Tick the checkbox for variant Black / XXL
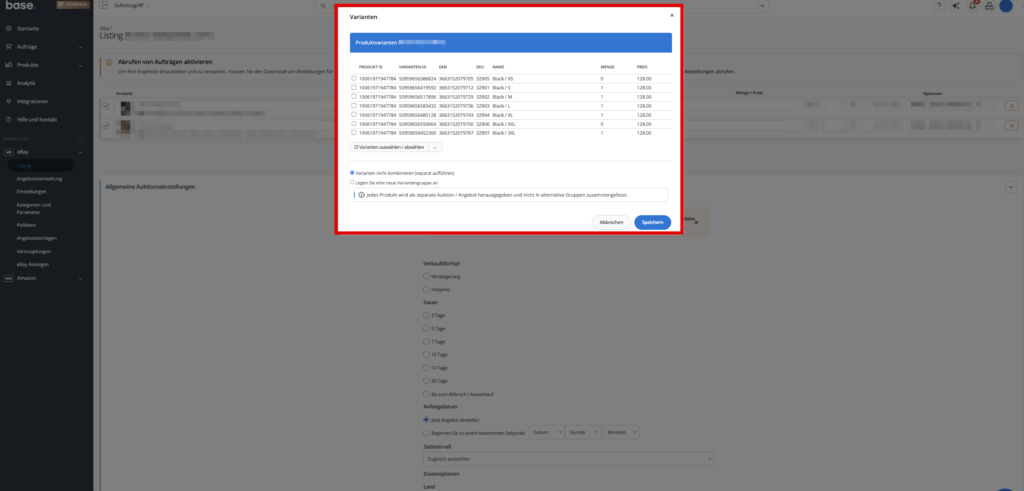Screen dimensions: 1024x491 (354, 123)
